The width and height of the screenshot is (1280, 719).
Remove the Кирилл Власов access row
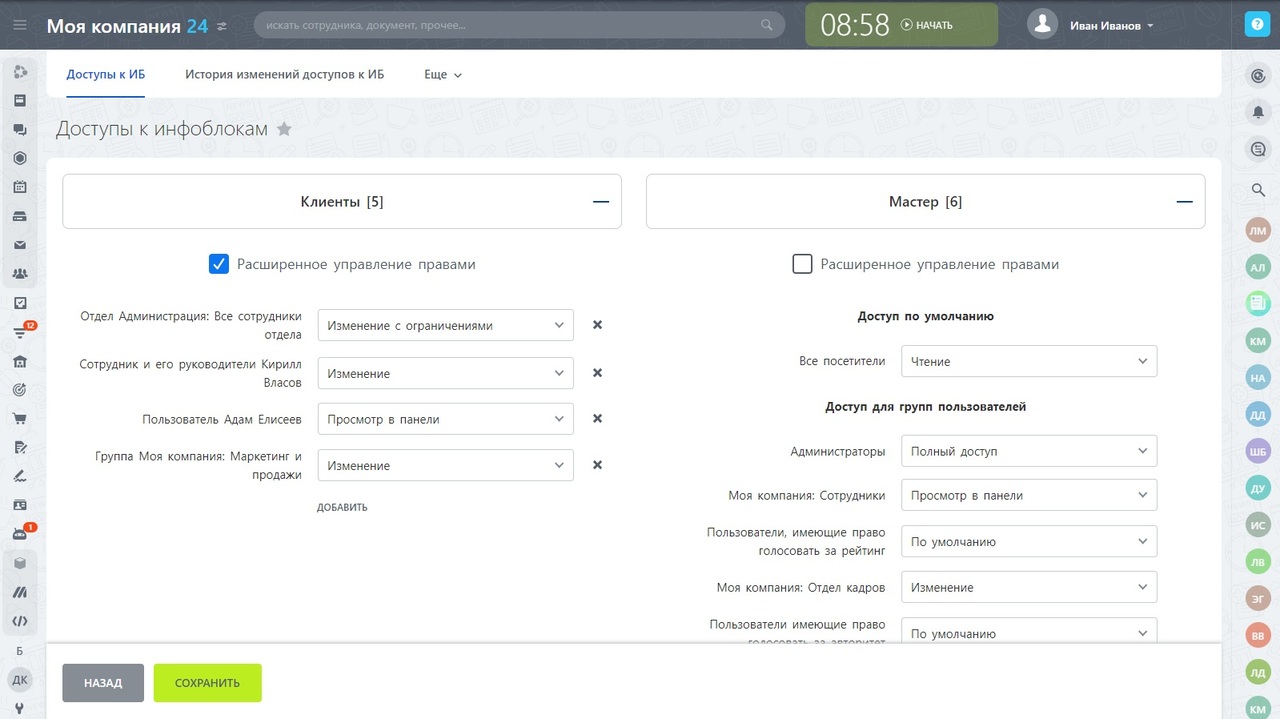point(597,373)
